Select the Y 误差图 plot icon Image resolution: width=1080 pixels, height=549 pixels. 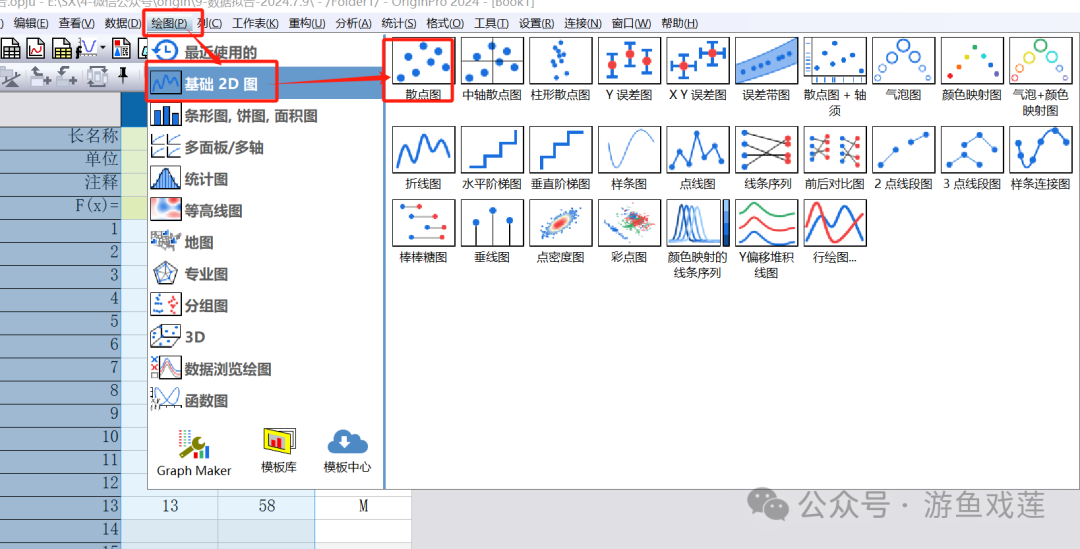pos(629,61)
